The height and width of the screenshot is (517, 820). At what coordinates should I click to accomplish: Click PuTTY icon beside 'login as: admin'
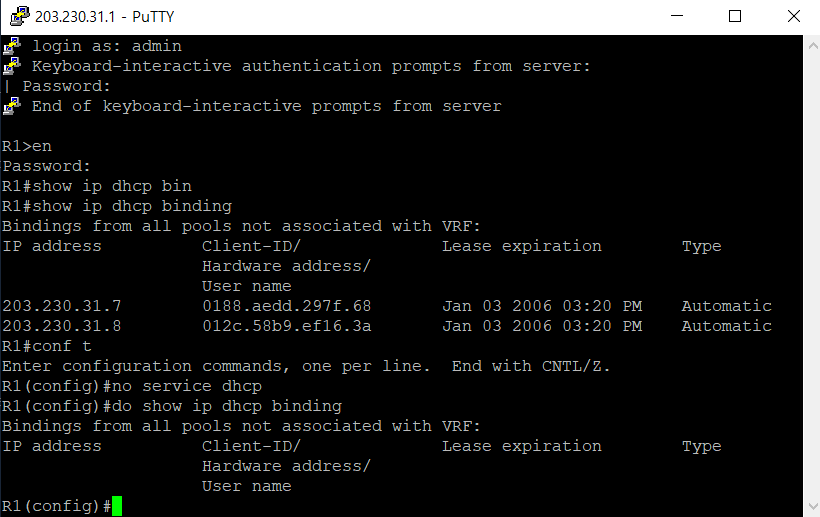[x=12, y=46]
